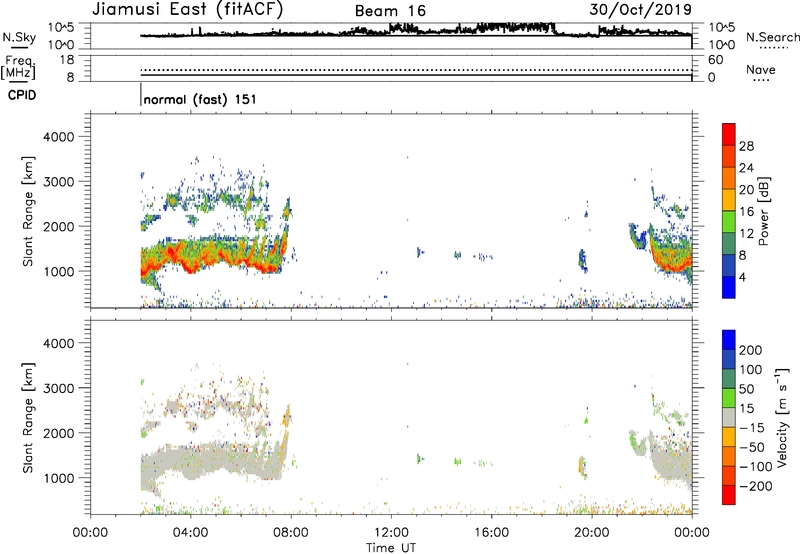Pick the red bottom segment of velocity colorbar
The image size is (800, 554).
[x=729, y=495]
